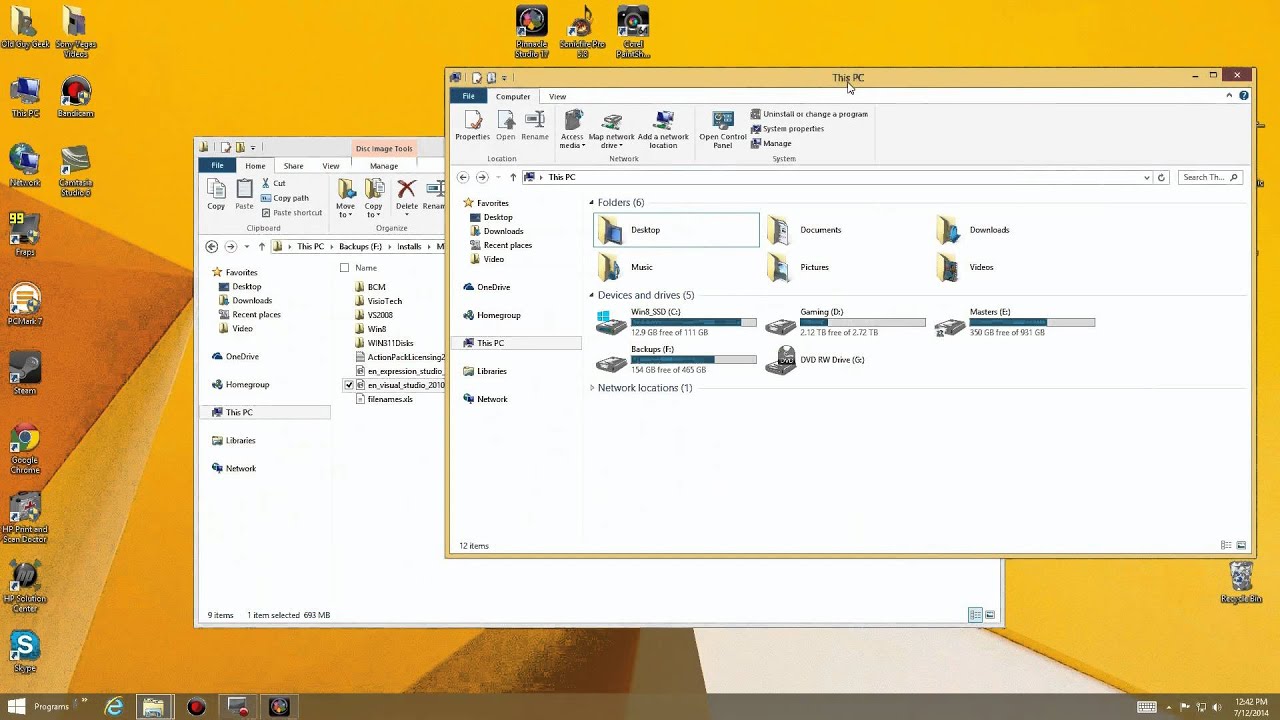The width and height of the screenshot is (1280, 720).
Task: Click Copy path in Clipboard group
Action: click(x=284, y=198)
